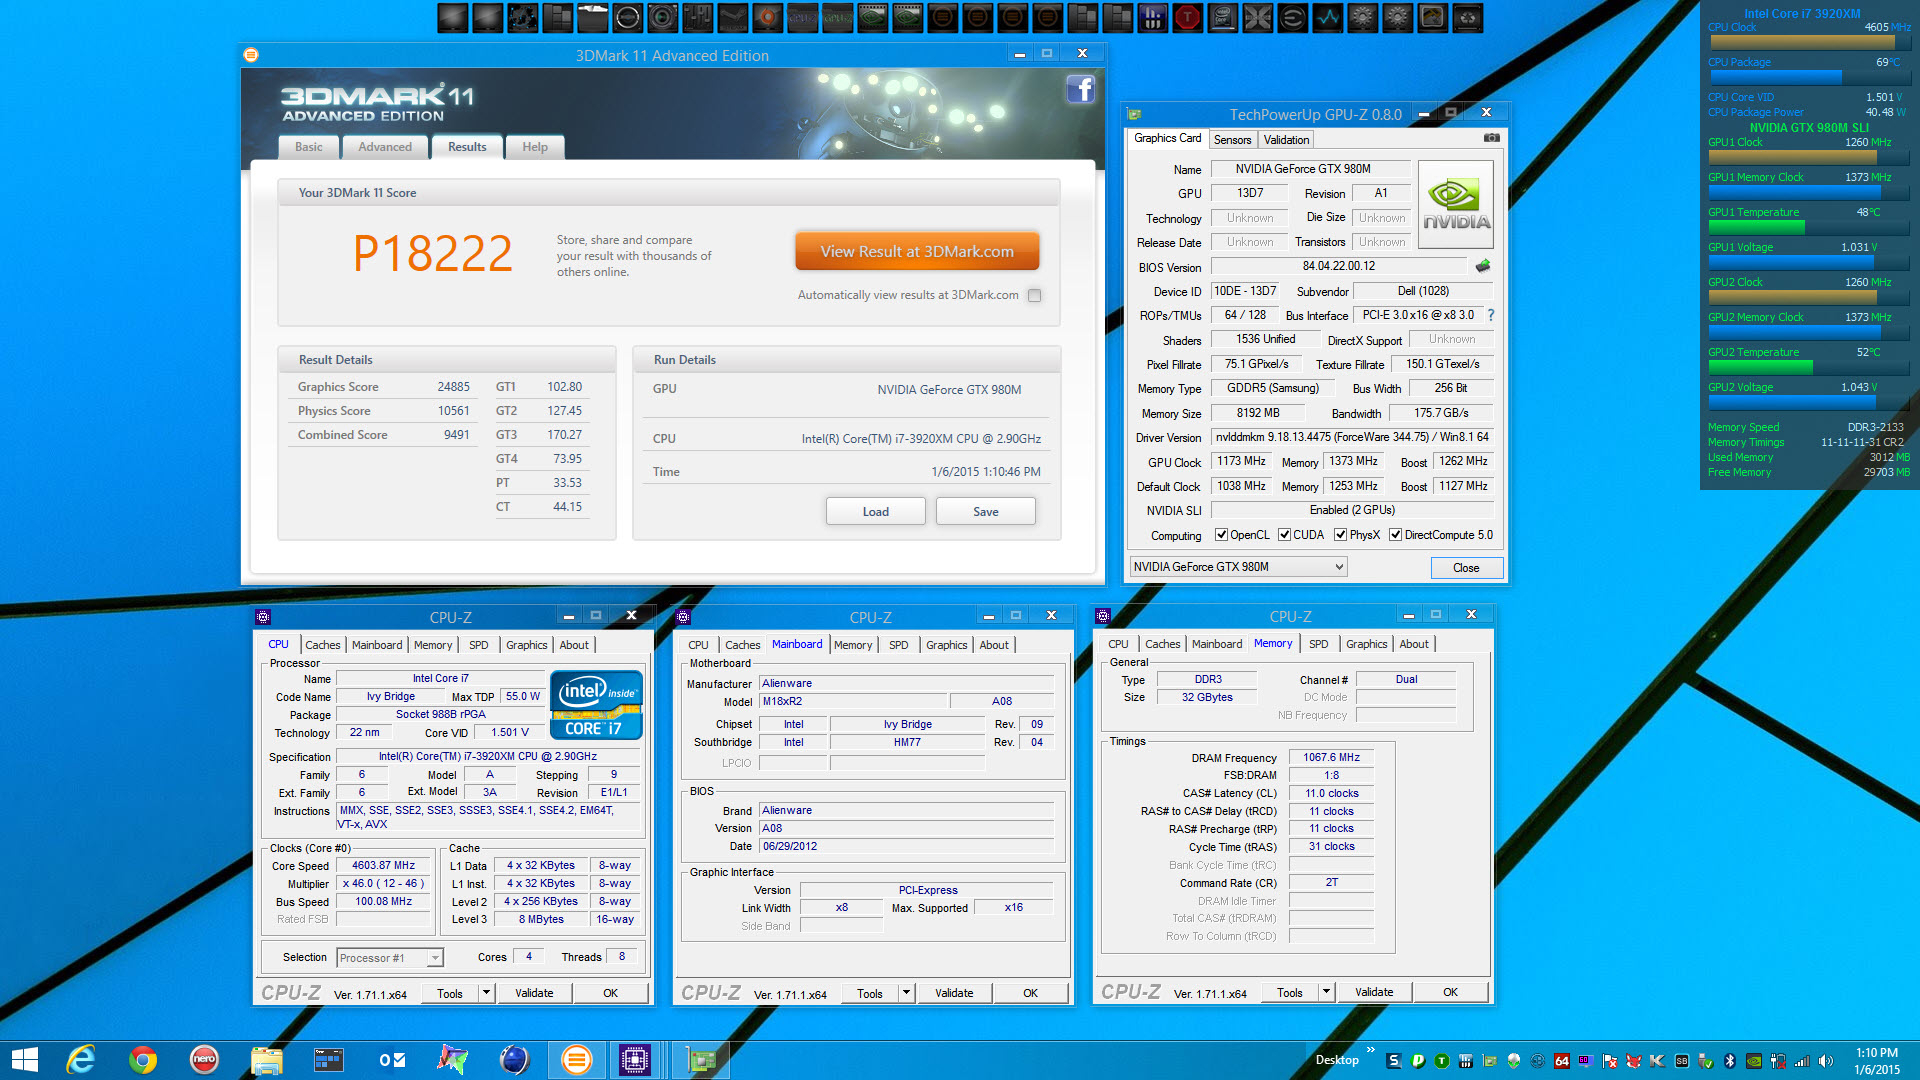Open the camera lens icon in top dock
1920x1080 pixels.
(x=662, y=17)
